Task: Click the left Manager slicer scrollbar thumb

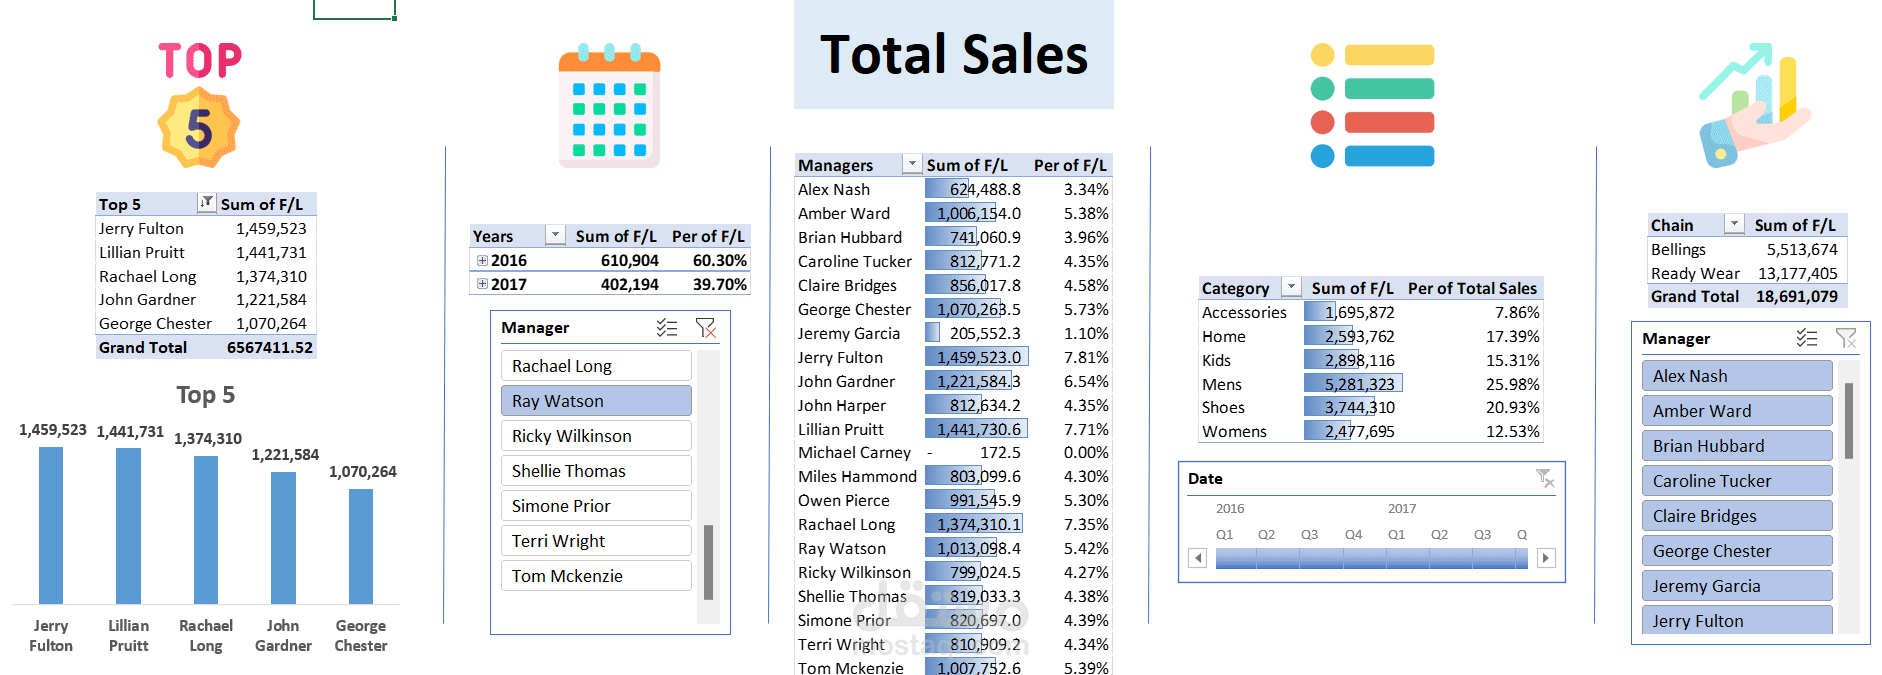Action: point(708,562)
